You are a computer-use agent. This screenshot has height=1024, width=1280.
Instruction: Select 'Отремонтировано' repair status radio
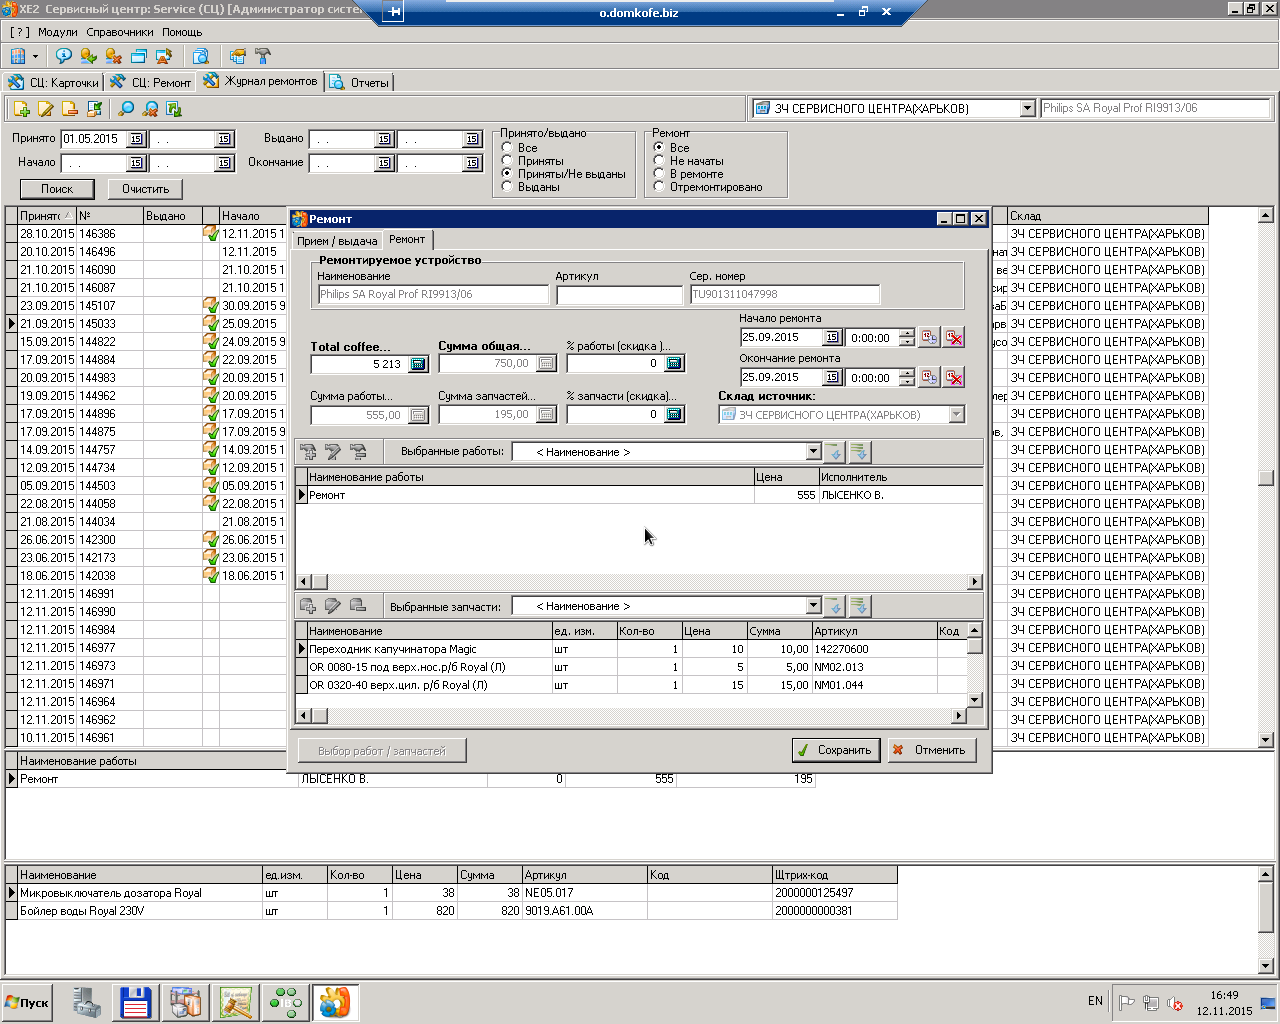(x=659, y=187)
